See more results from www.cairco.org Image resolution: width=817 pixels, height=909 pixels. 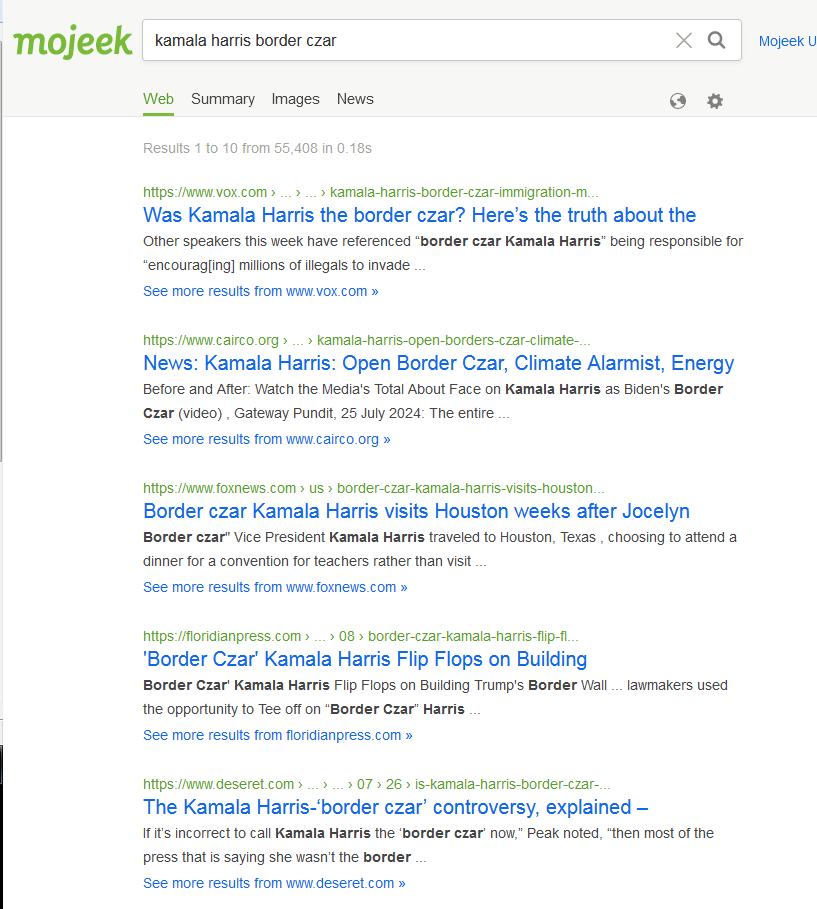267,439
